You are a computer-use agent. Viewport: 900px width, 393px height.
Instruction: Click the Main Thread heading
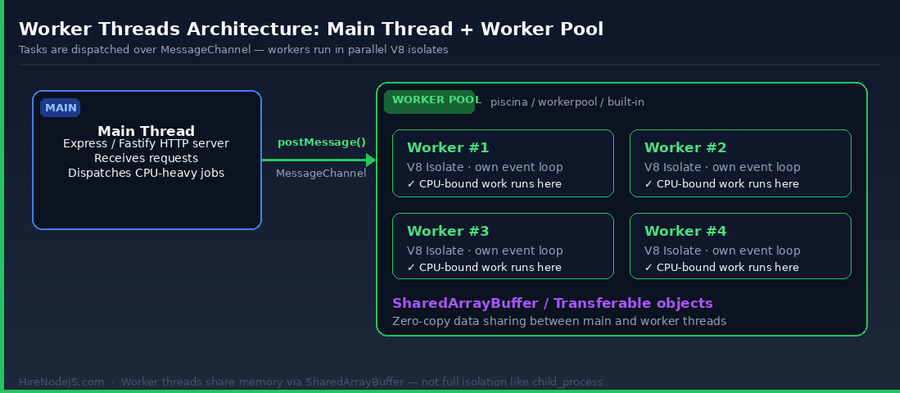[146, 131]
